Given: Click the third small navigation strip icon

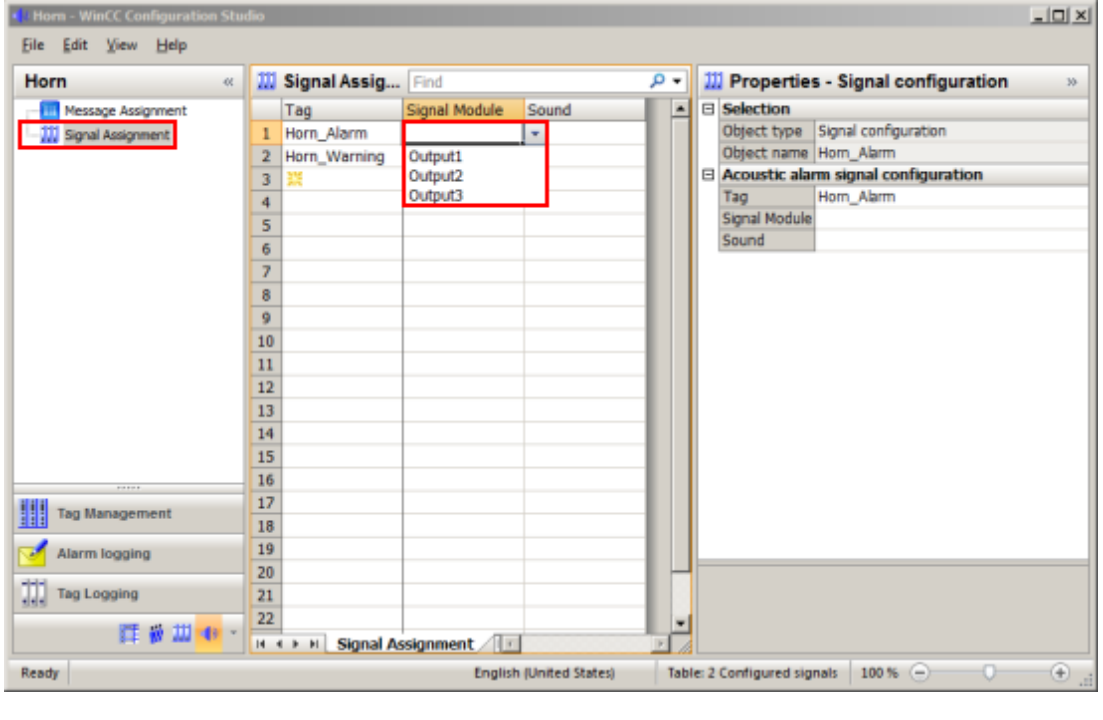Looking at the screenshot, I should pyautogui.click(x=181, y=634).
